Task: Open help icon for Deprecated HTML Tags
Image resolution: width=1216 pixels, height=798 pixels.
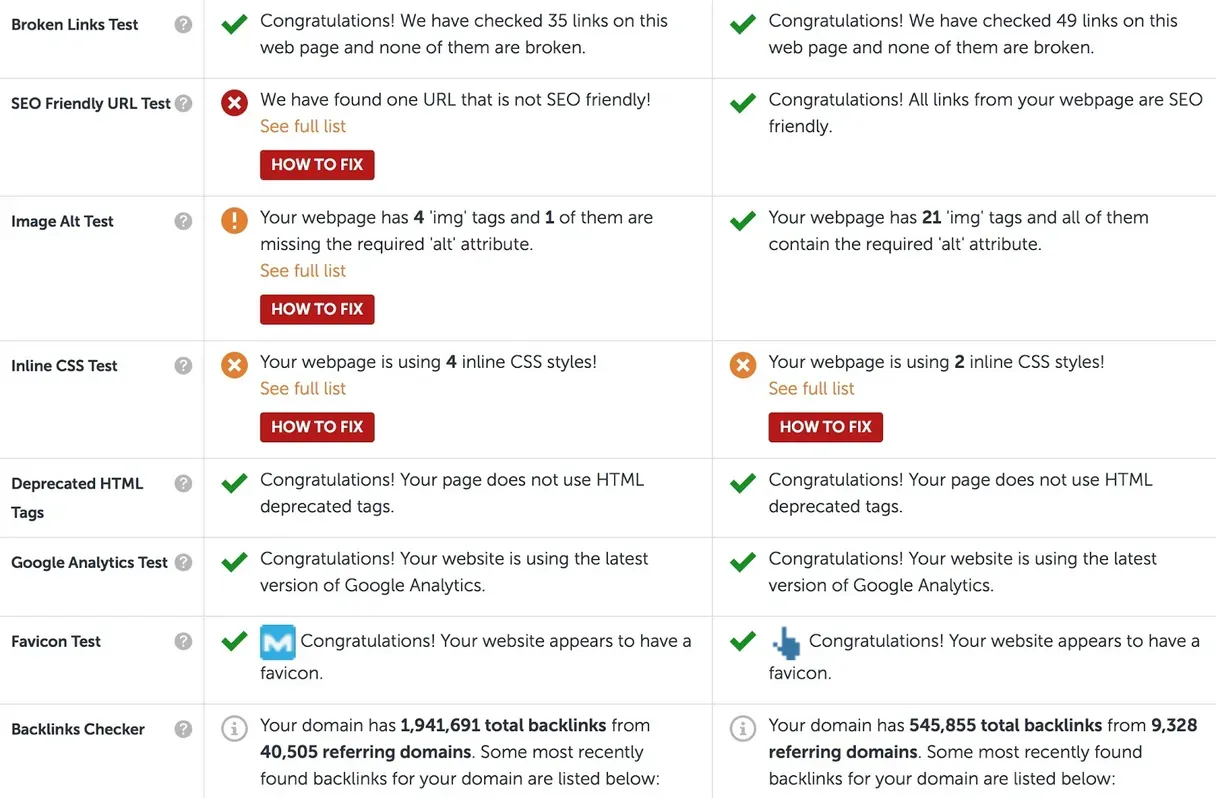Action: point(183,483)
